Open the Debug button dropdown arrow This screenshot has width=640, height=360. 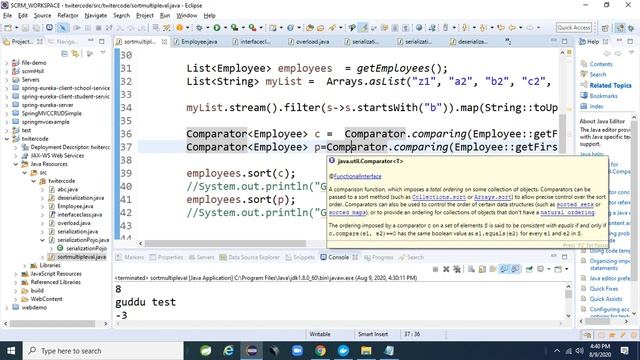pyautogui.click(x=207, y=28)
